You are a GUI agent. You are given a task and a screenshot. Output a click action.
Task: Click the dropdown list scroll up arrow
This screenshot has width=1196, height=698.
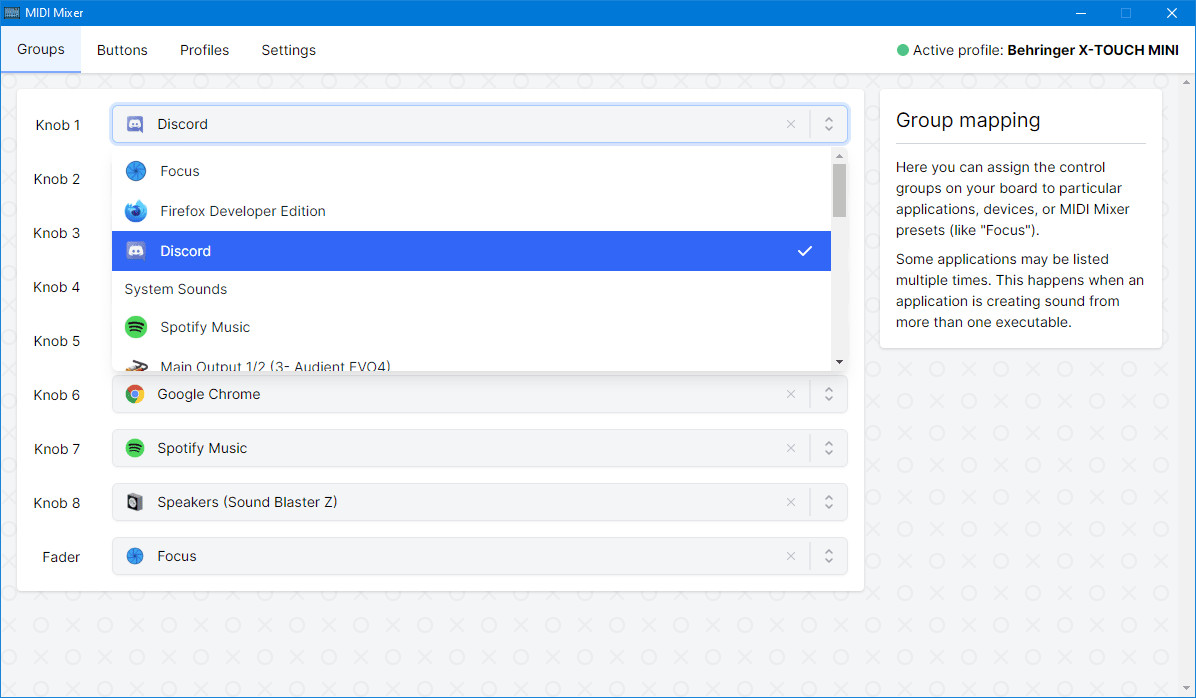pyautogui.click(x=839, y=156)
